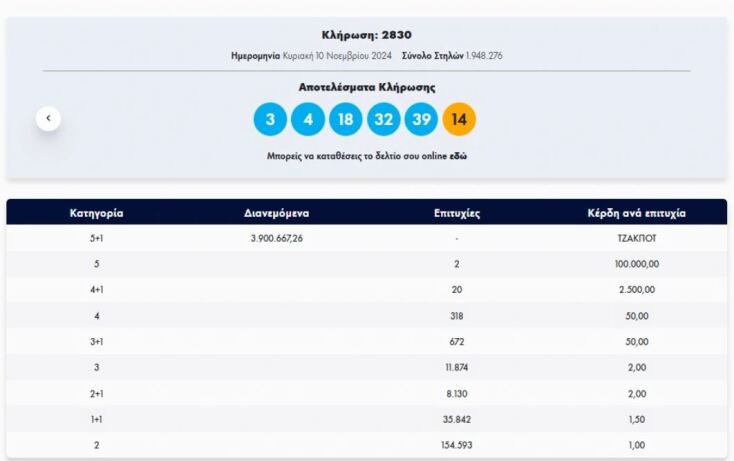The image size is (734, 461).
Task: Click the Διανεμόμενα column header
Action: pyautogui.click(x=276, y=213)
